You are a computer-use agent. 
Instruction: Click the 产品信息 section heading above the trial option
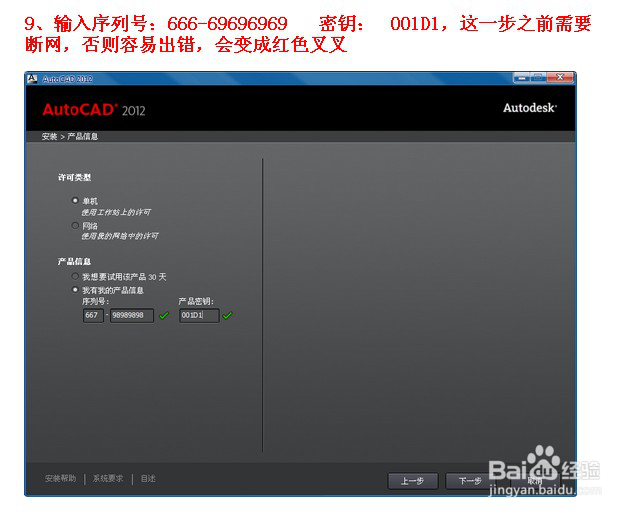pos(74,261)
